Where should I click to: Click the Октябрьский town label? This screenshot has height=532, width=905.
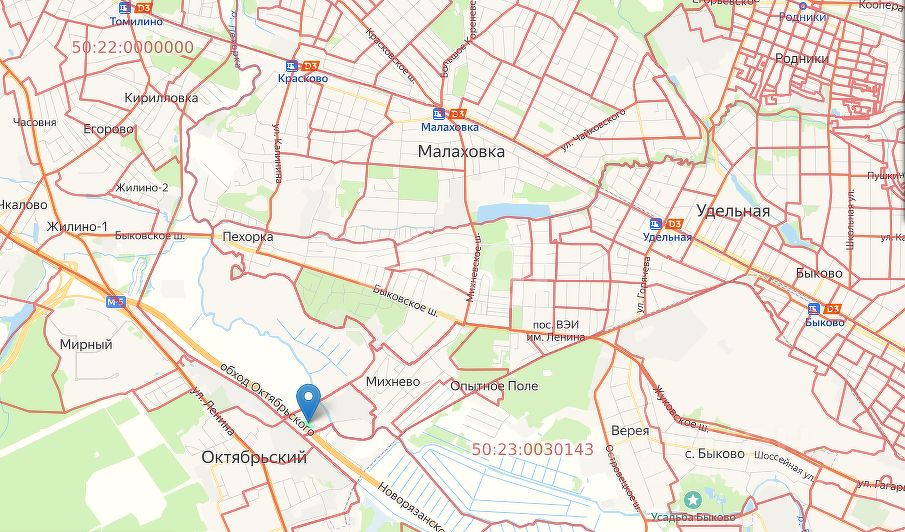(254, 458)
